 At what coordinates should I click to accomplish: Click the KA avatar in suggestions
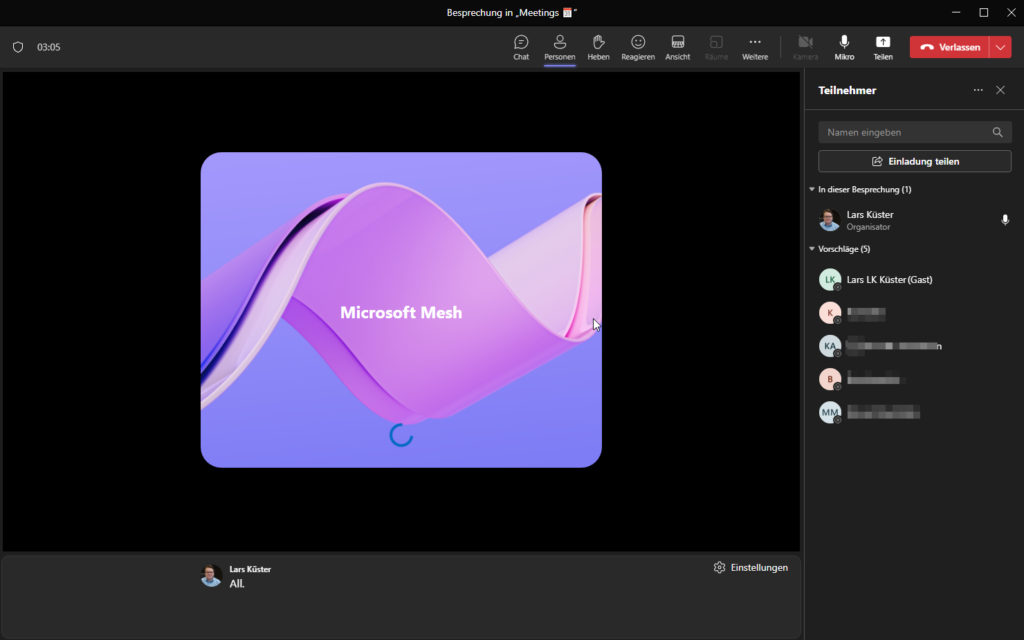(x=830, y=346)
